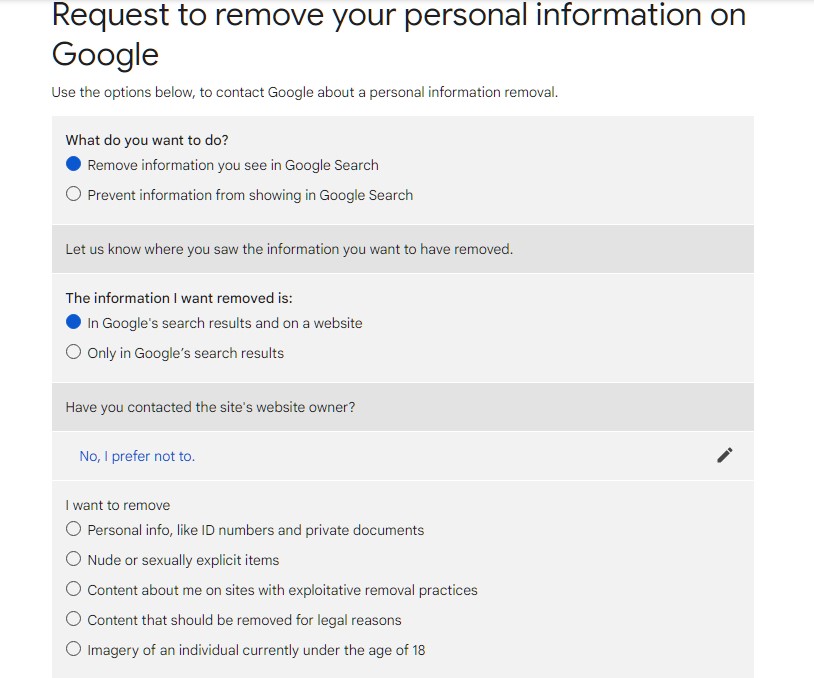Click label text 'Nude or sexually explicit items'
The width and height of the screenshot is (814, 678).
(x=183, y=560)
